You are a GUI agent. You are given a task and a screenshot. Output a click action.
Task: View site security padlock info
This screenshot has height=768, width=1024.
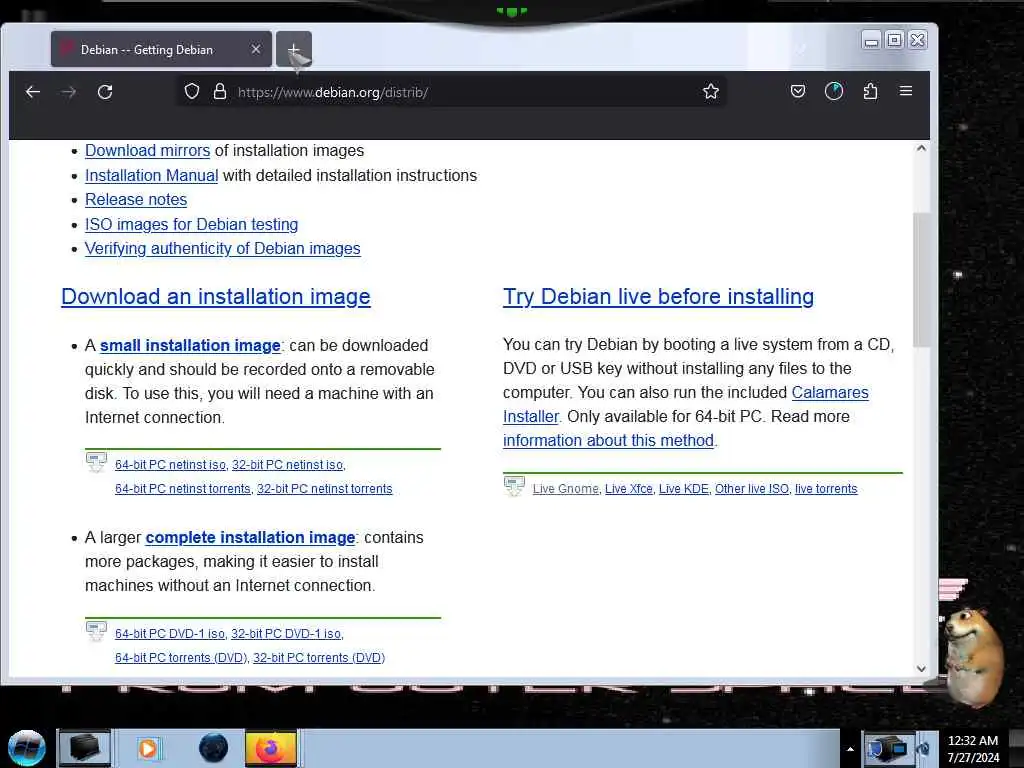tap(220, 91)
